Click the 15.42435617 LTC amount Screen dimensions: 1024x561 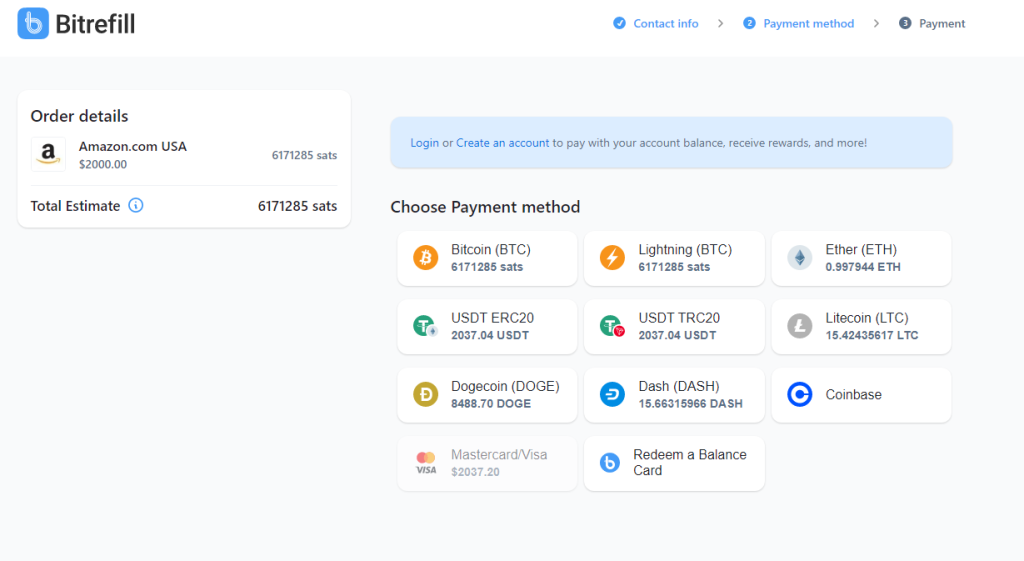(871, 335)
